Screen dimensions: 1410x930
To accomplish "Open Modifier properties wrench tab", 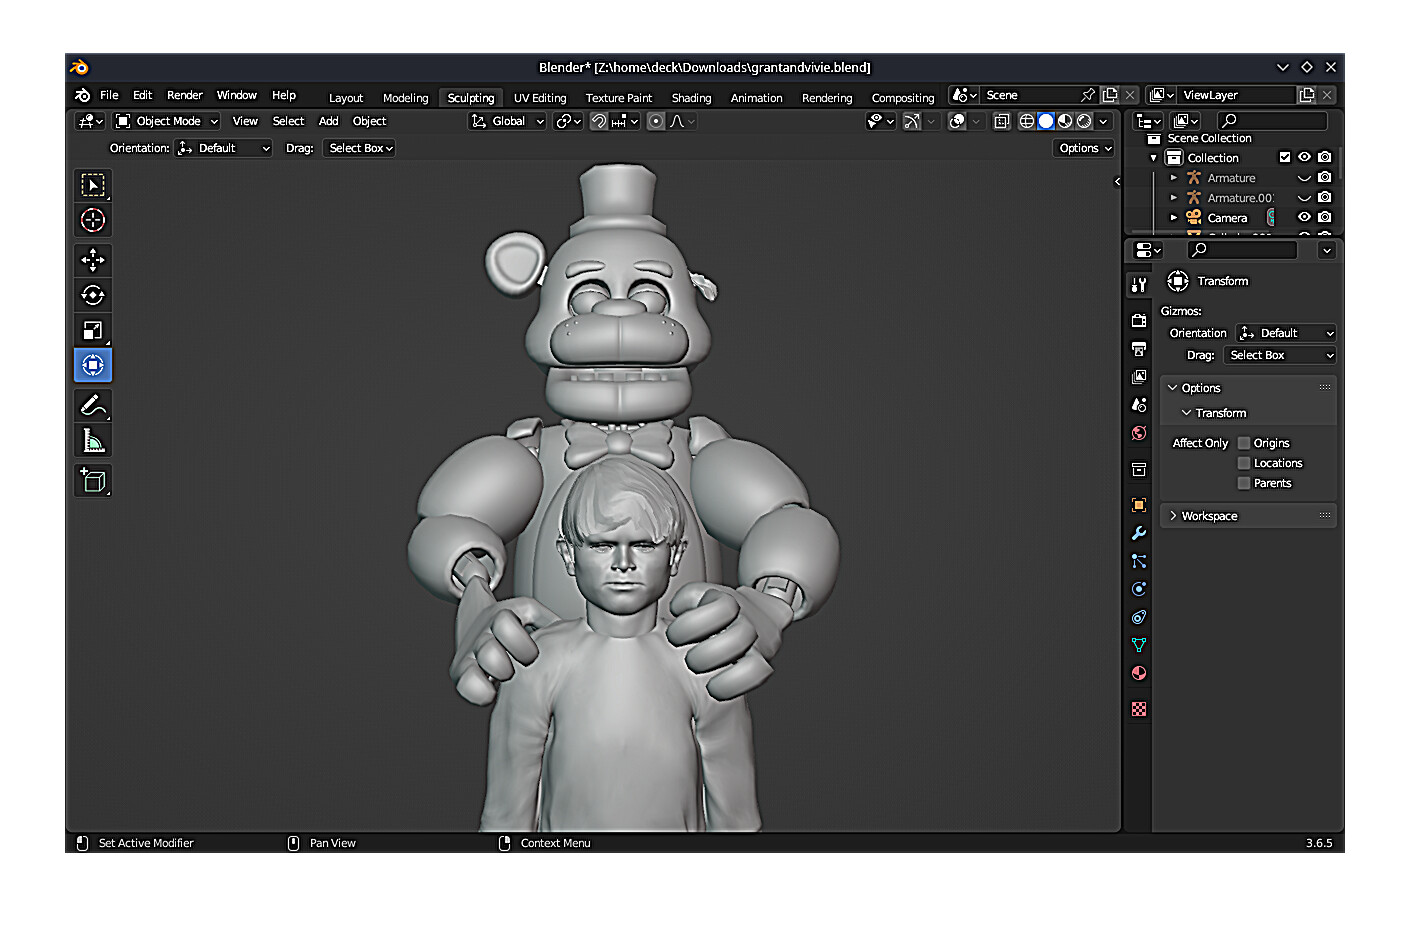I will [1138, 533].
